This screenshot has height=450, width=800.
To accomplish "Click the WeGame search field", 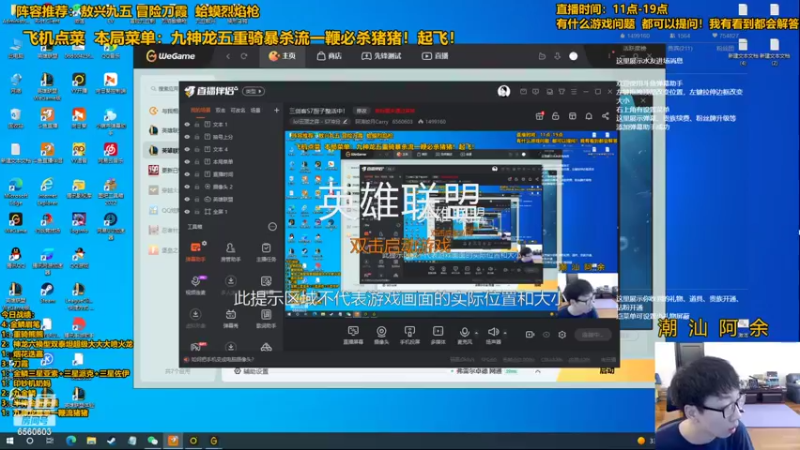I will 163,89.
